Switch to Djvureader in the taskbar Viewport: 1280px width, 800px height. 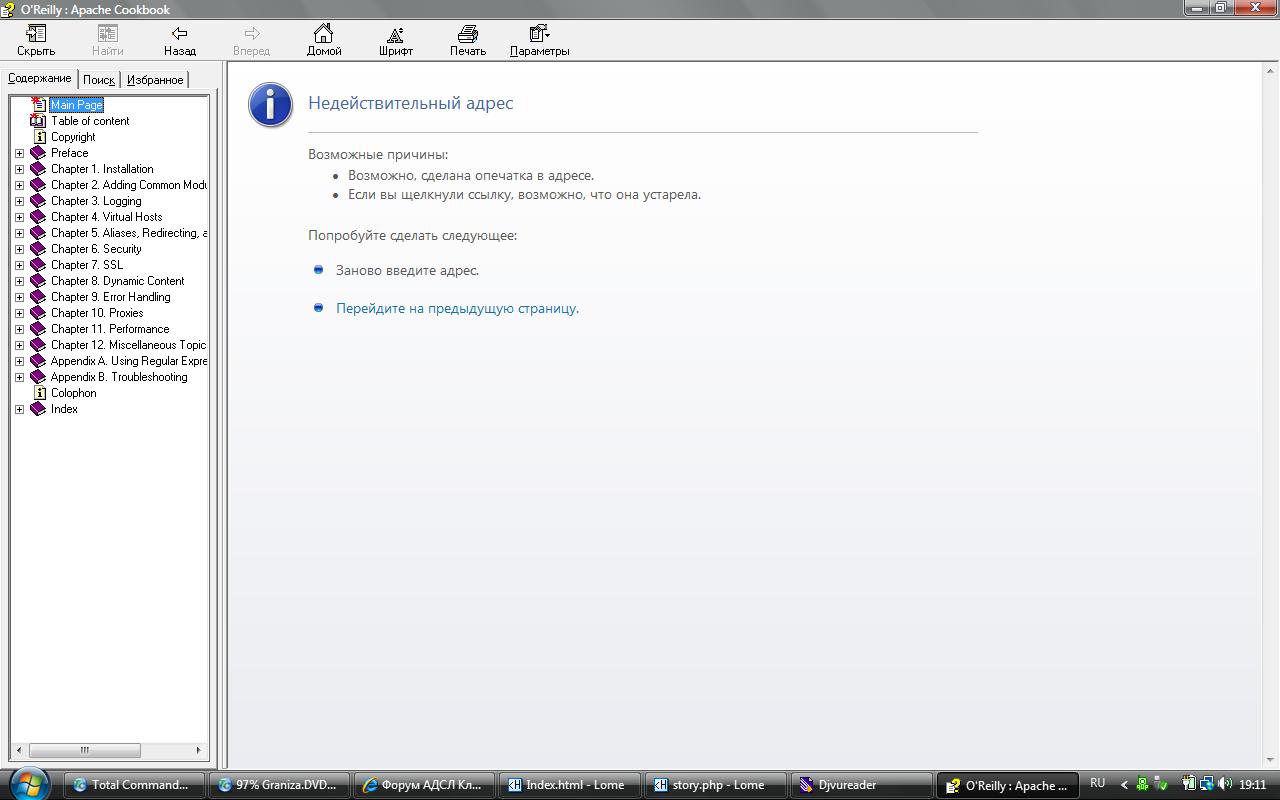860,785
